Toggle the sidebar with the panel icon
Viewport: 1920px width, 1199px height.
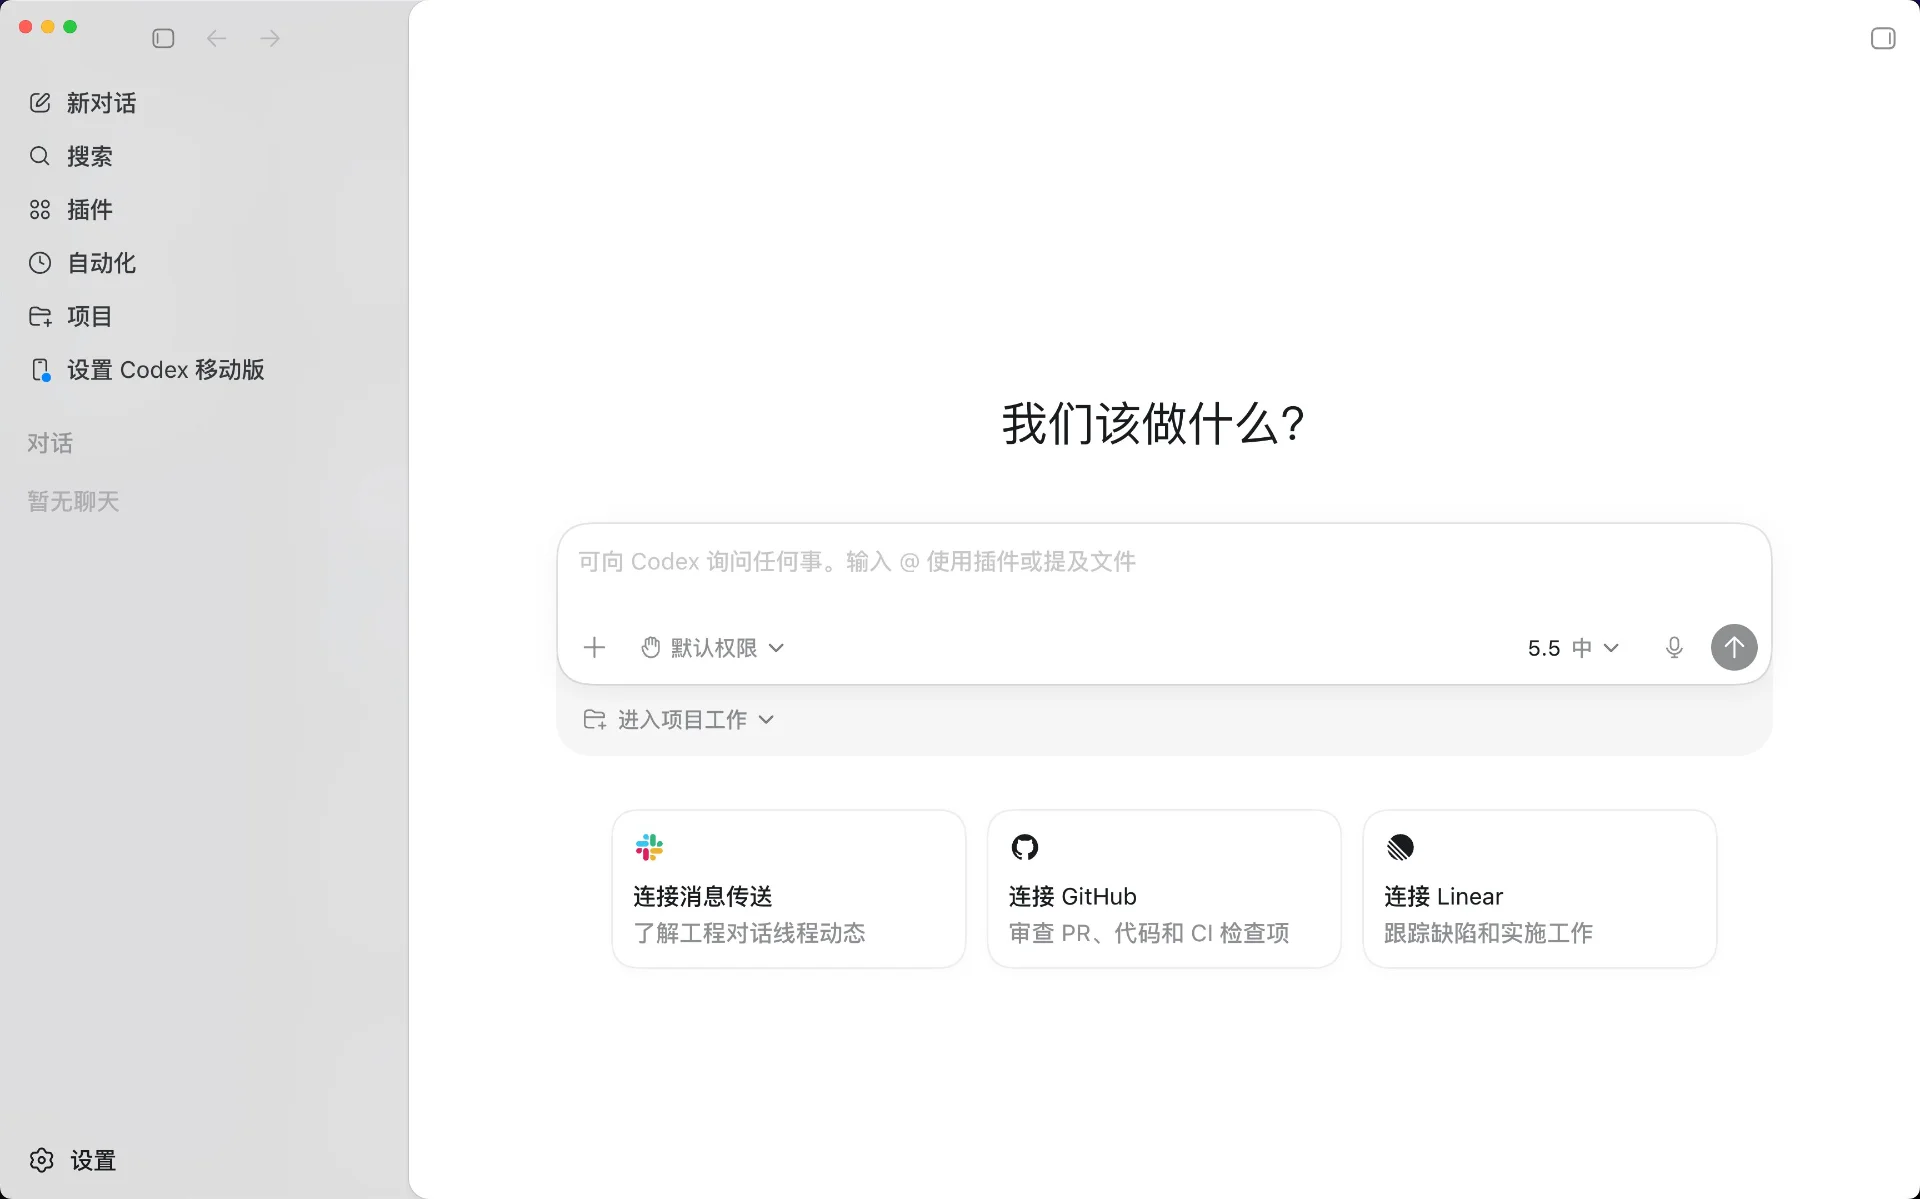tap(163, 38)
